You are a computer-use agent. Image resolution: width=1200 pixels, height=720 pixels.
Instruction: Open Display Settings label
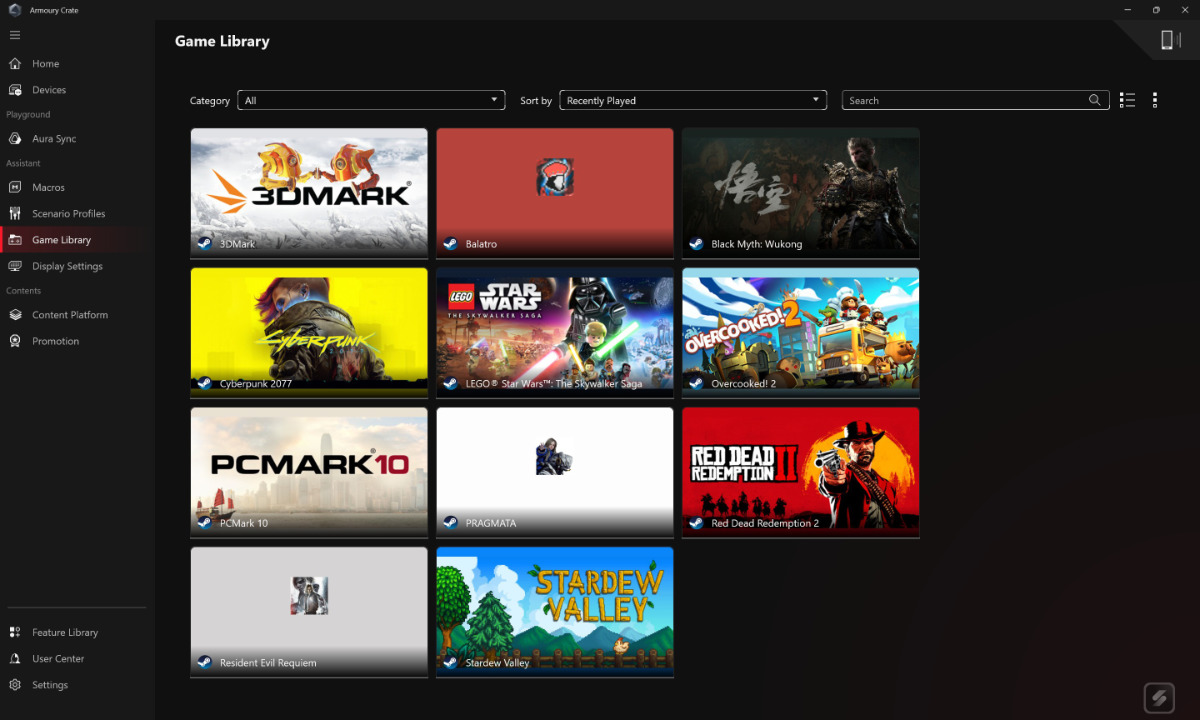pyautogui.click(x=67, y=266)
